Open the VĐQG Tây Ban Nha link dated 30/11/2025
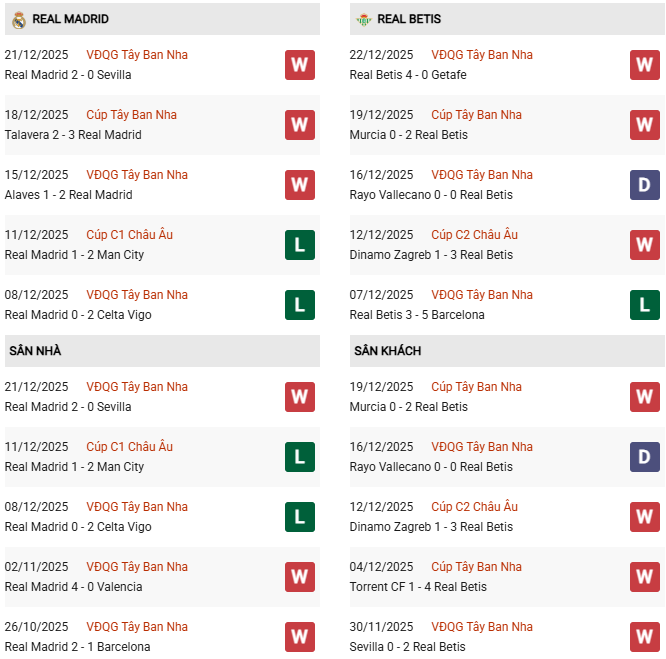The image size is (666, 659). [482, 627]
